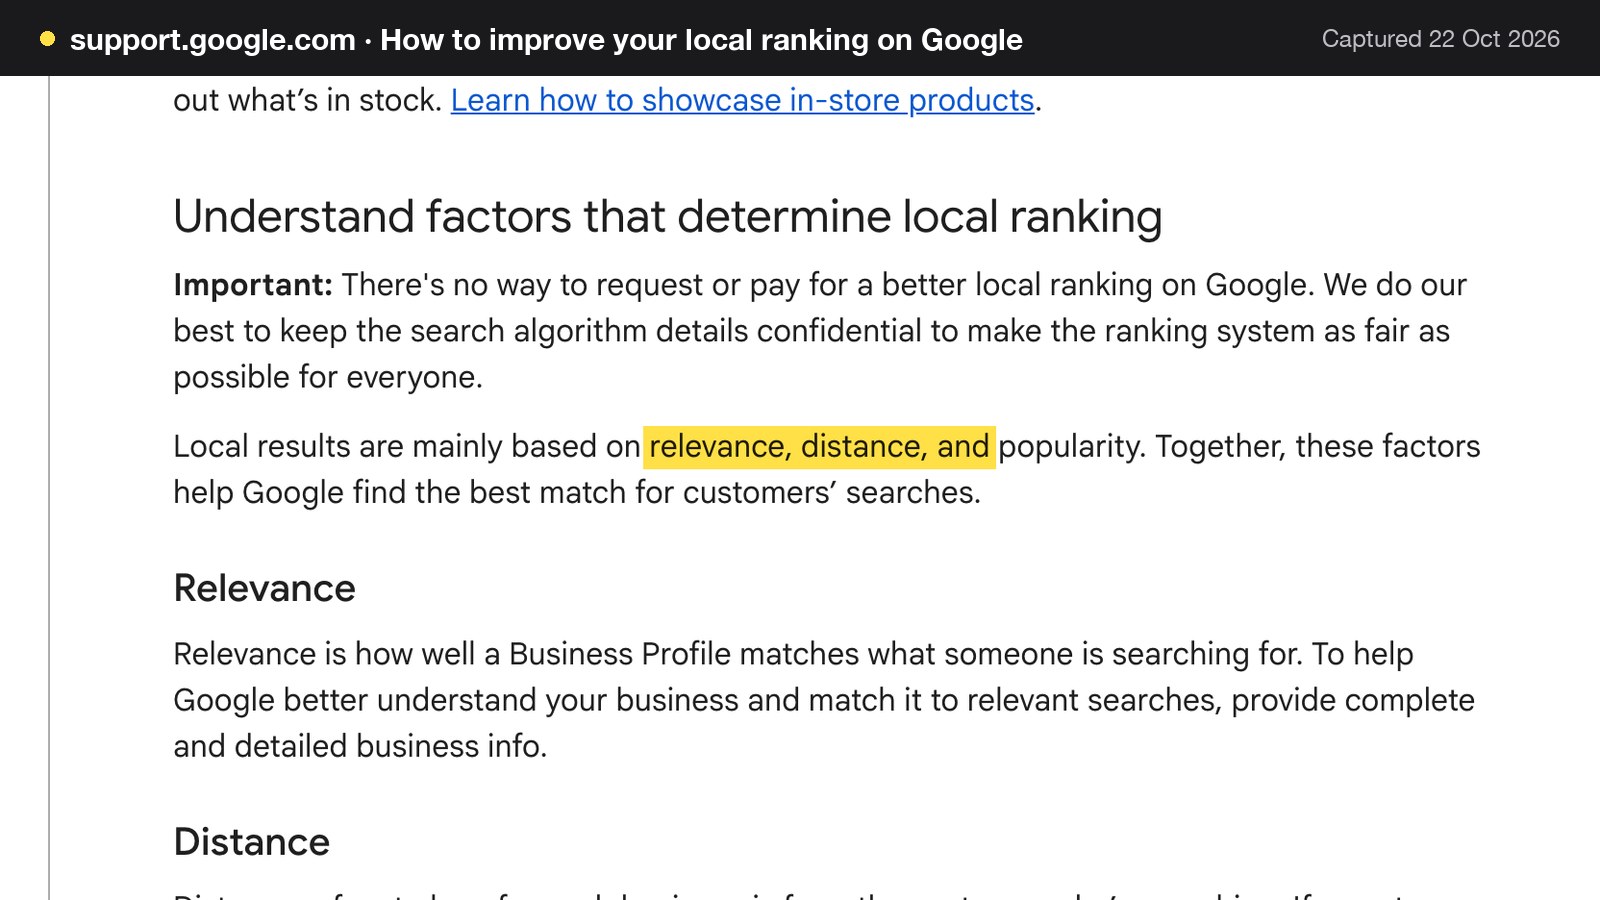Viewport: 1600px width, 900px height.
Task: Select the bold 'Important:' label
Action: point(253,285)
